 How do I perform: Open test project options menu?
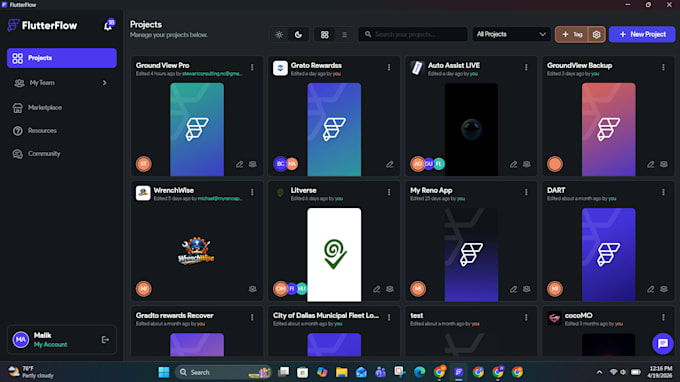526,317
